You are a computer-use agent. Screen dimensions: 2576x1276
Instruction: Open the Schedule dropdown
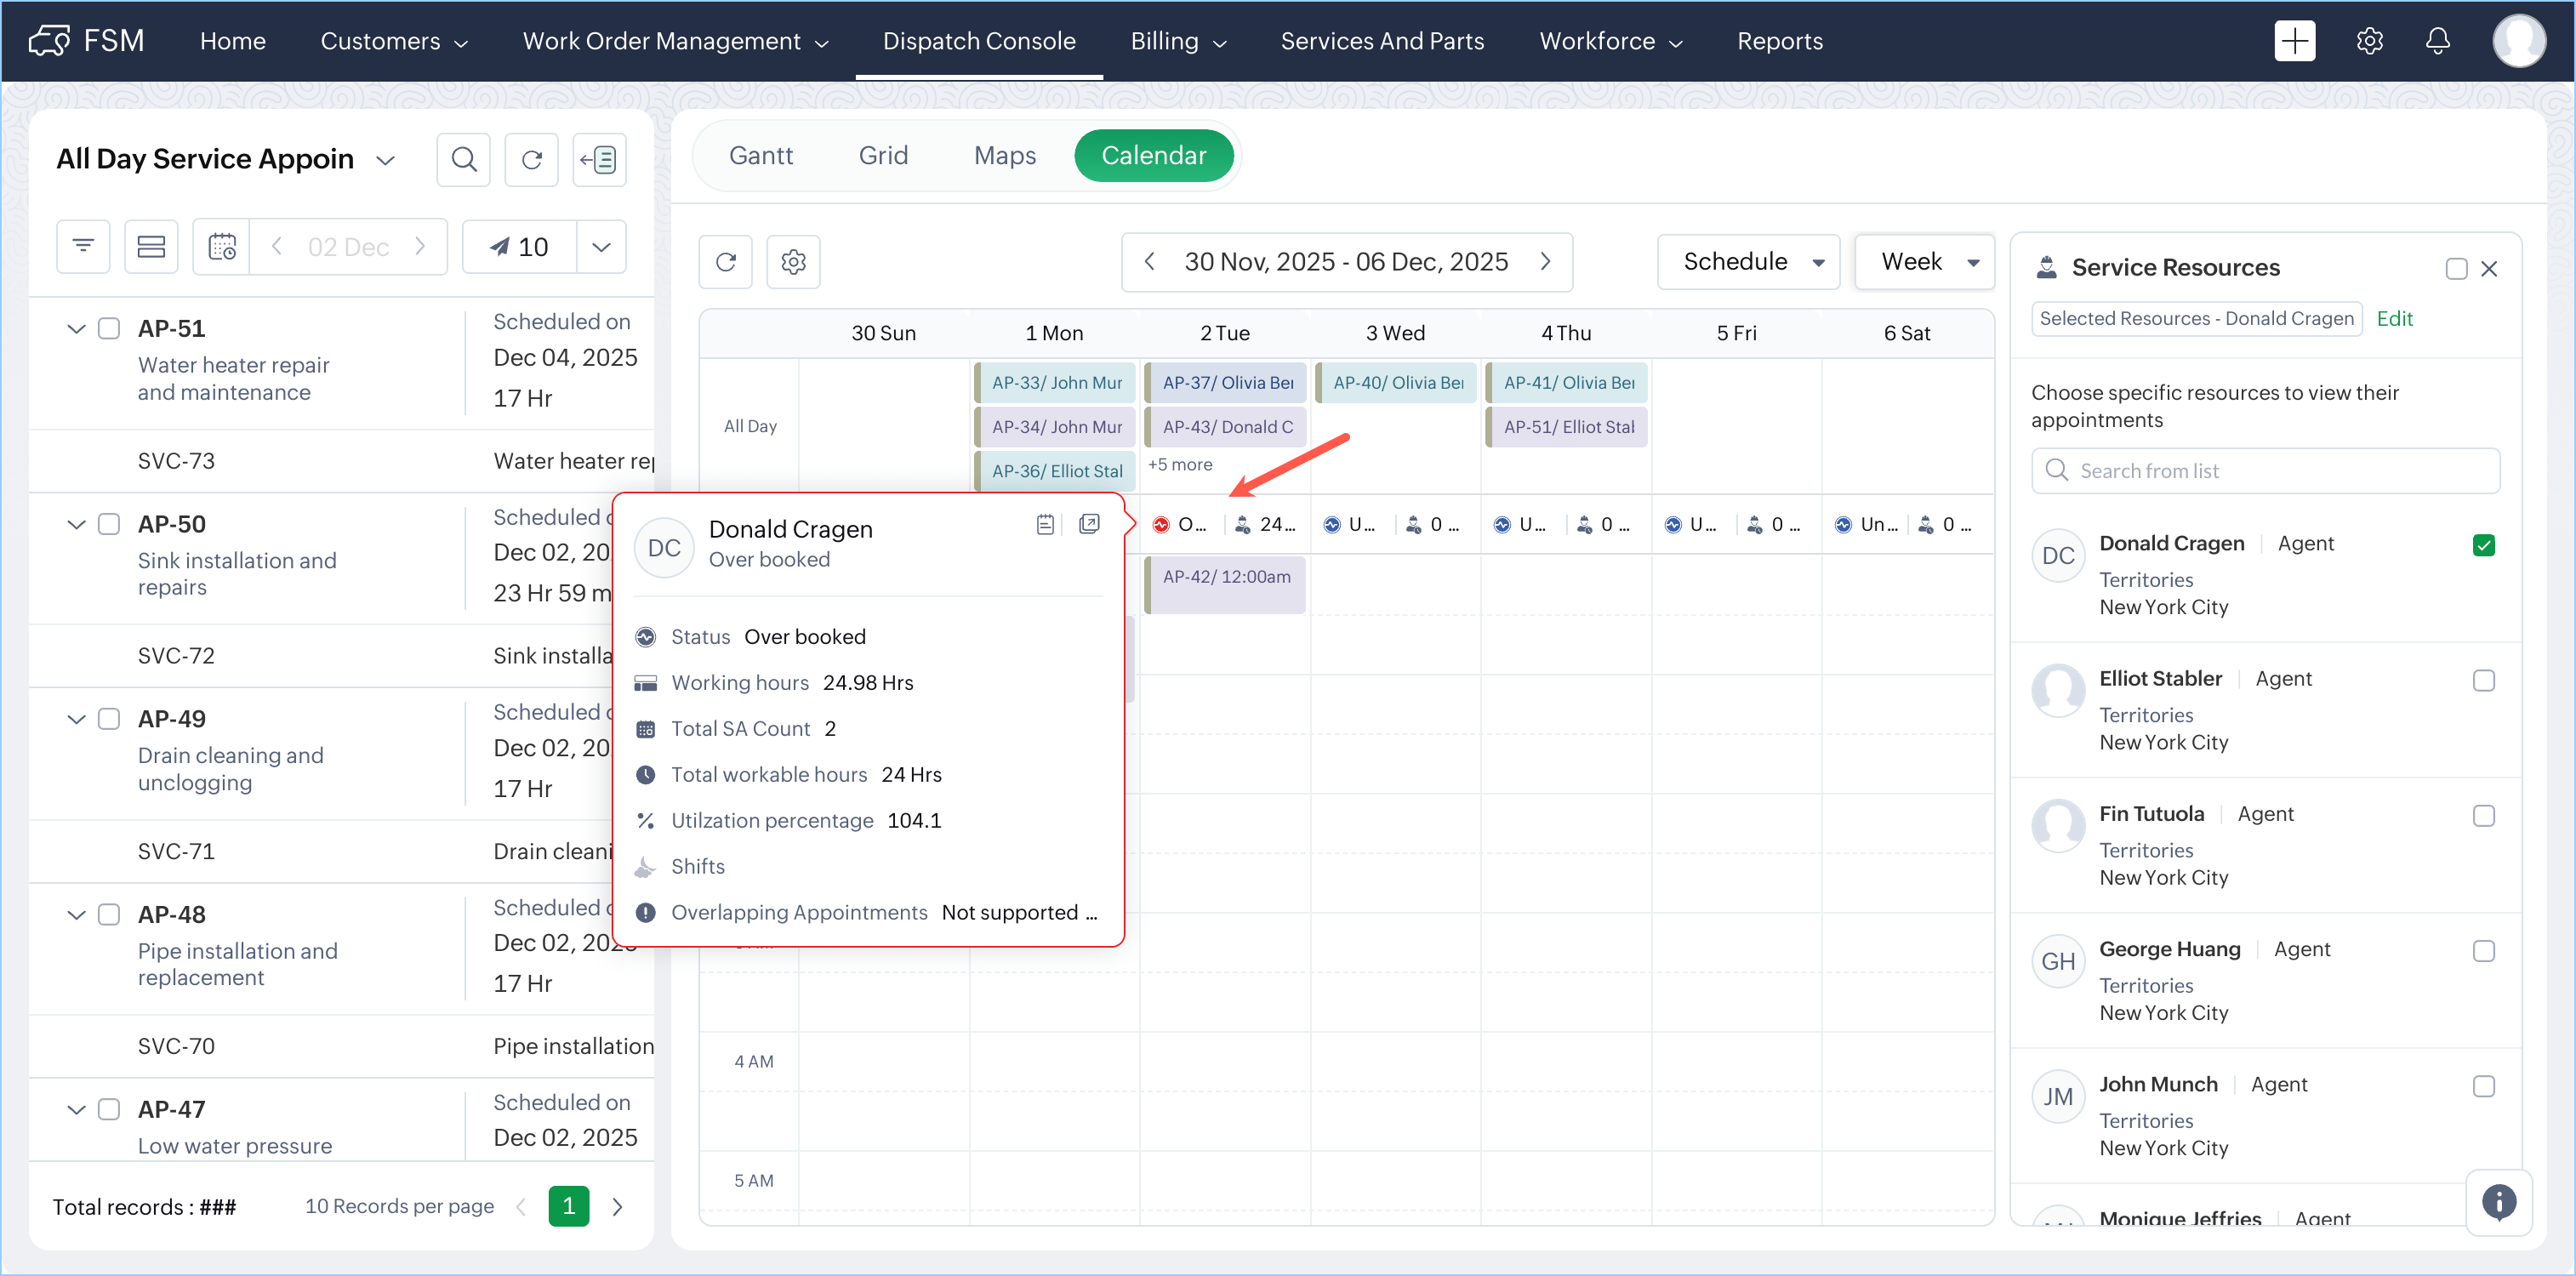(x=1748, y=262)
